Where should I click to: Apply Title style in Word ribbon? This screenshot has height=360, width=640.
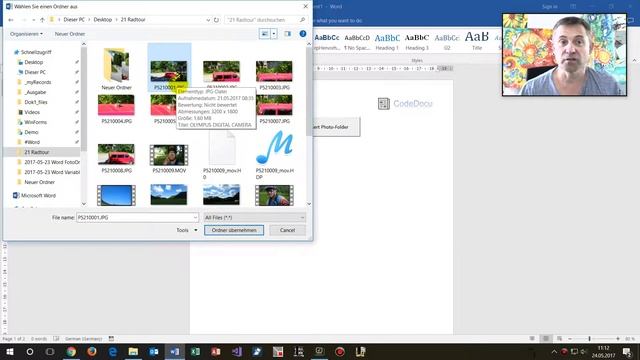(x=477, y=41)
